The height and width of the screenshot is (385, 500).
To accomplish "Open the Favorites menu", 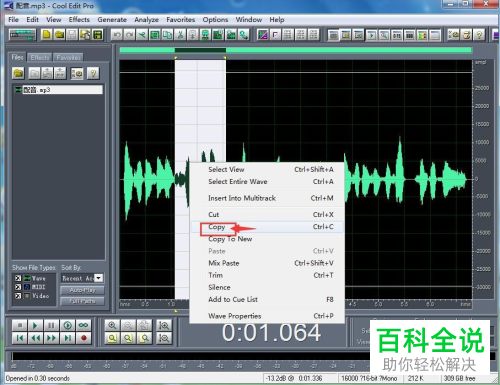I will [x=181, y=20].
